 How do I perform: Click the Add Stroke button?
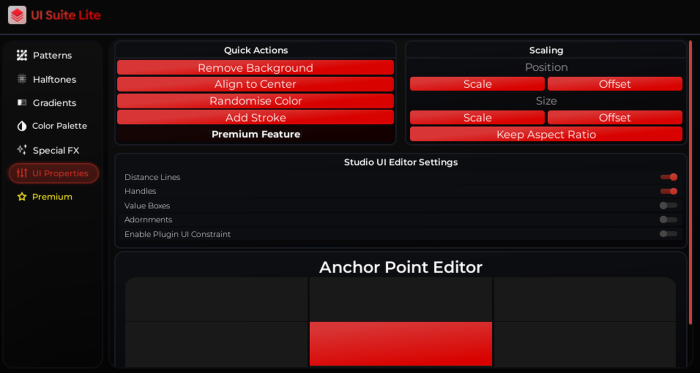coord(255,117)
